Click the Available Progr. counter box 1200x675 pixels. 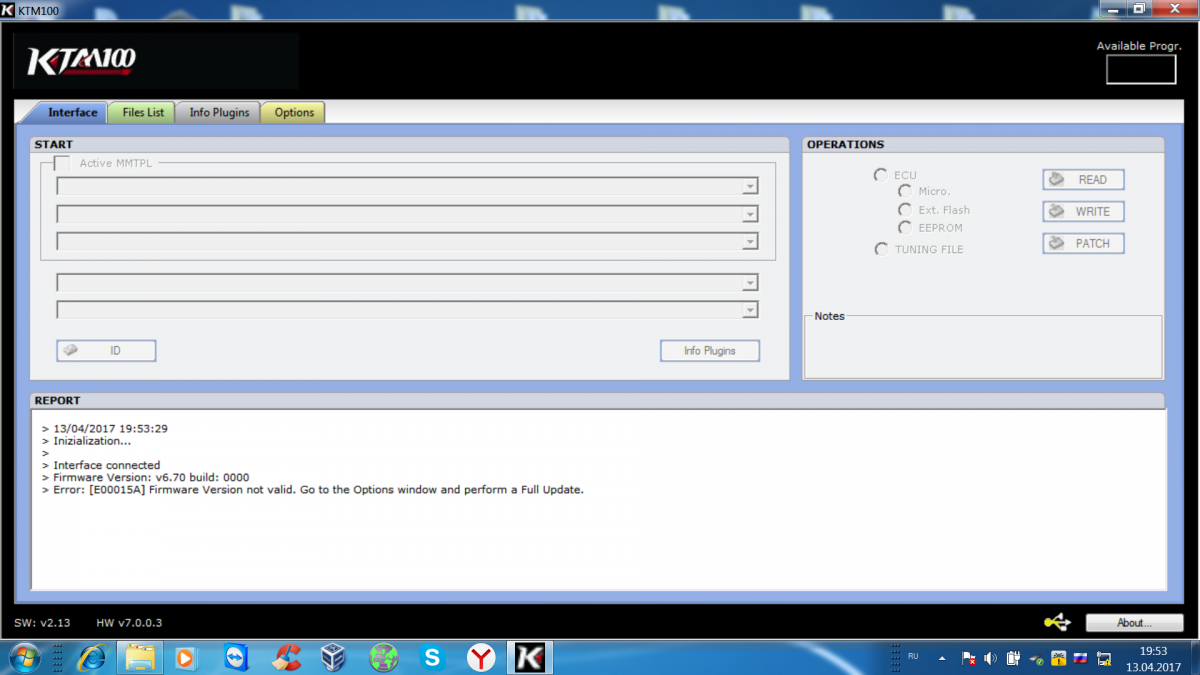pyautogui.click(x=1141, y=69)
